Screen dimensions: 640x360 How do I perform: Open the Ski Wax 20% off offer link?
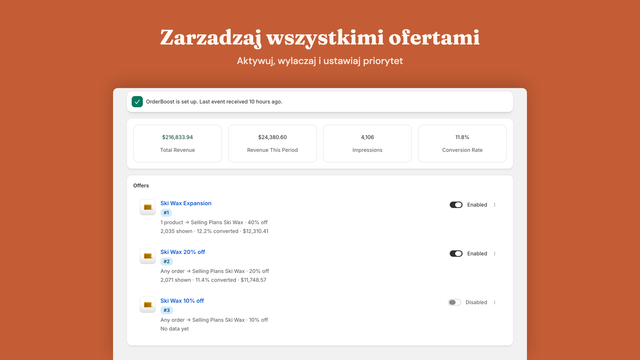point(182,252)
